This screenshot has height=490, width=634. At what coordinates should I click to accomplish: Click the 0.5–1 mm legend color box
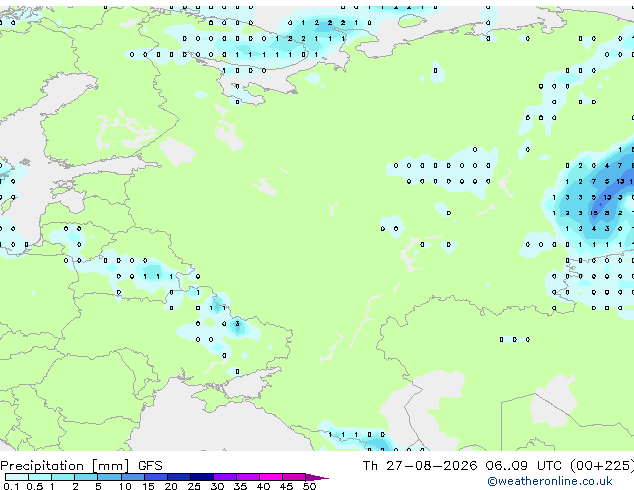pyautogui.click(x=40, y=477)
